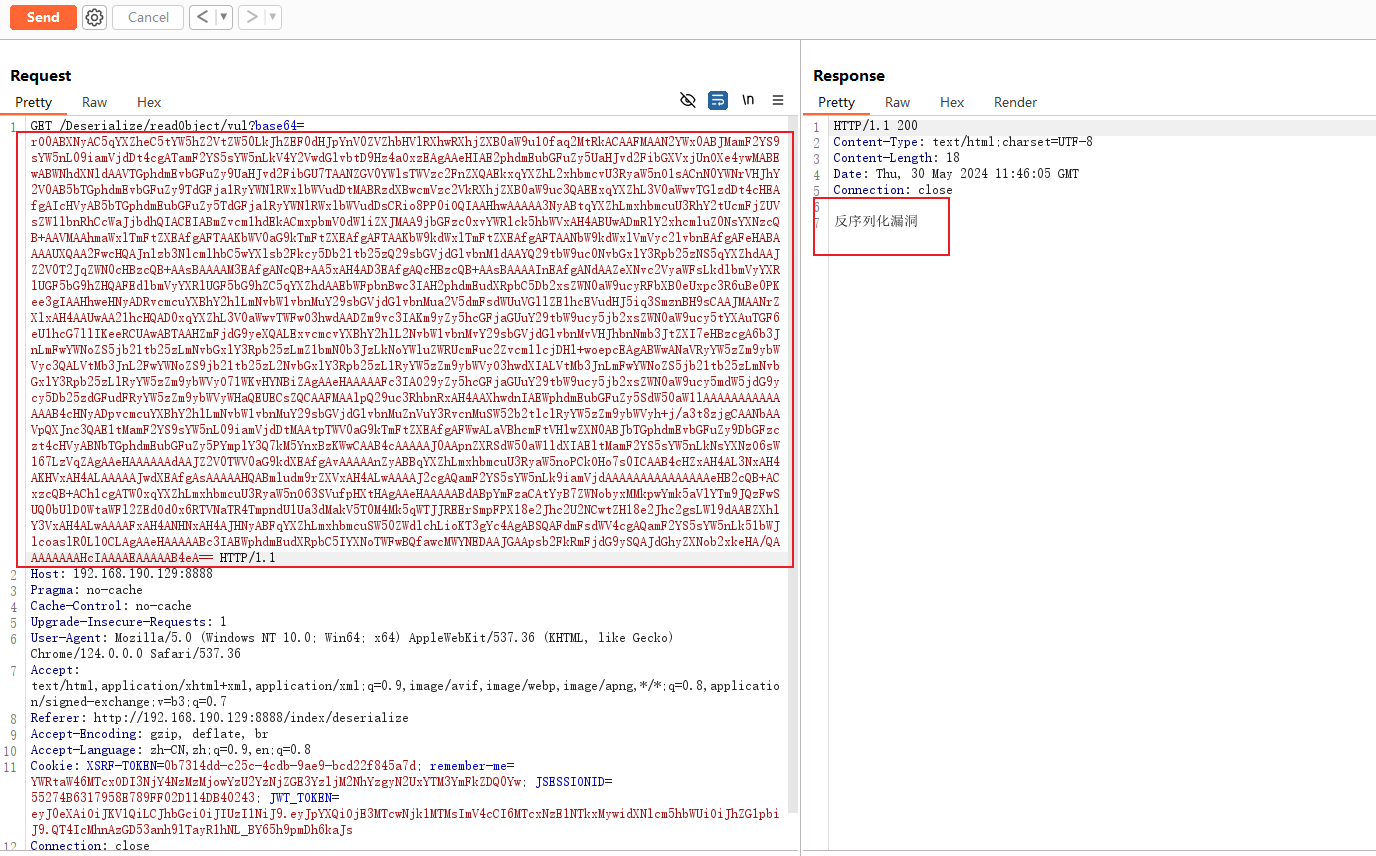The image size is (1376, 856).
Task: Open the Request hamburger options menu
Action: point(778,100)
